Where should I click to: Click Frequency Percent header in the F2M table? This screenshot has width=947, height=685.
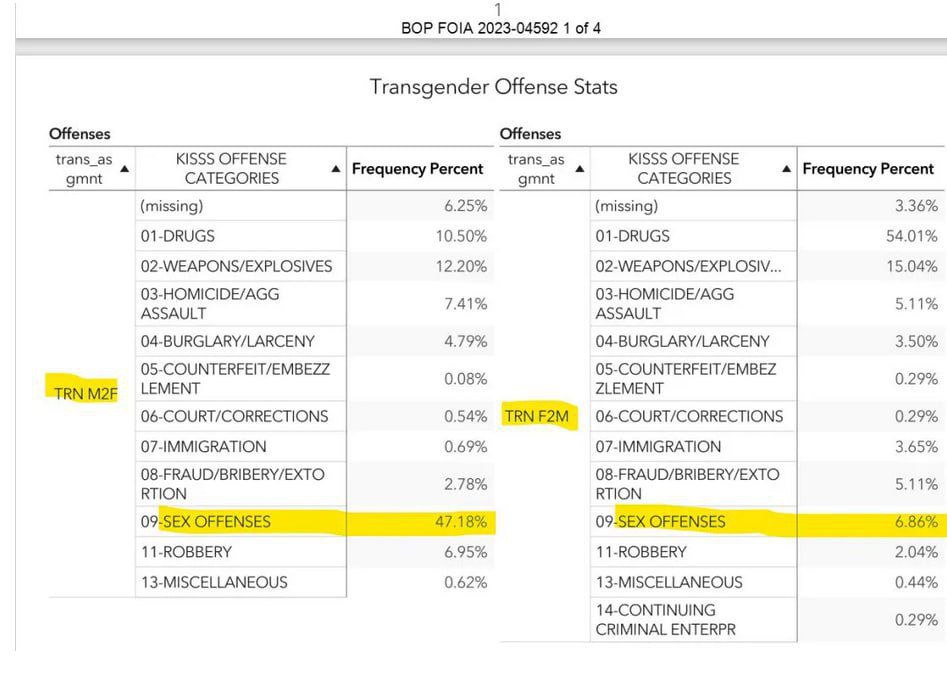[868, 169]
